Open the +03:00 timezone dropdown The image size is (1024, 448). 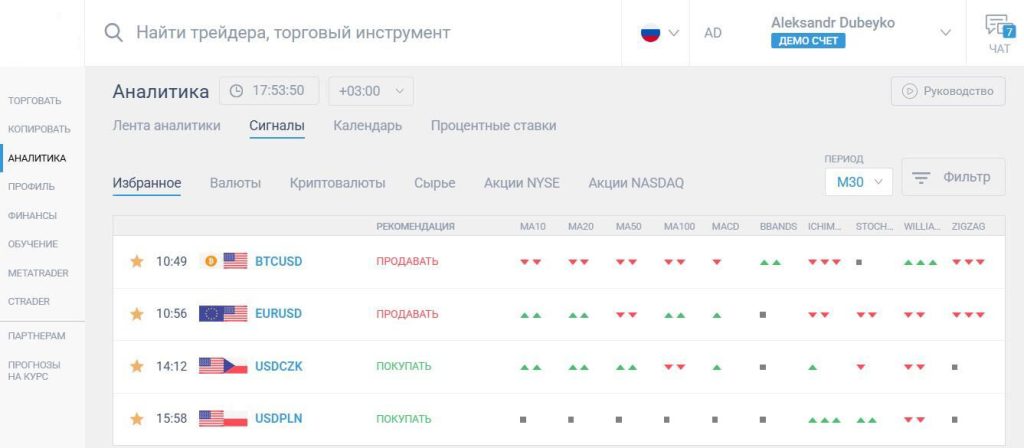point(371,91)
